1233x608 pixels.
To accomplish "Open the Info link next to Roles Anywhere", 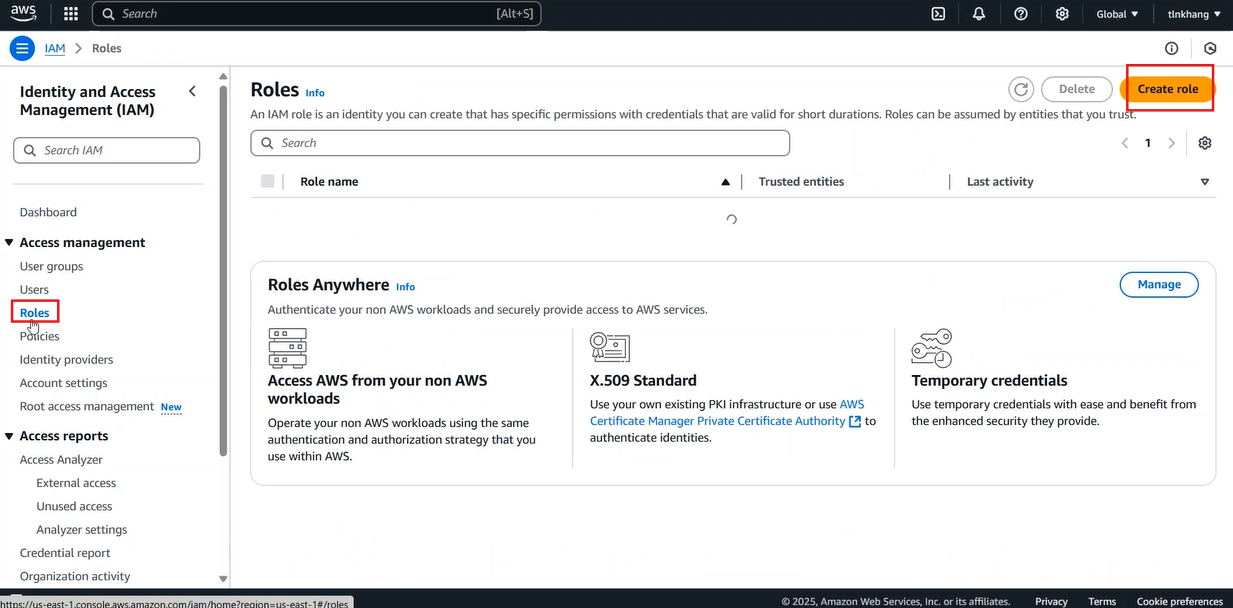I will coord(405,287).
